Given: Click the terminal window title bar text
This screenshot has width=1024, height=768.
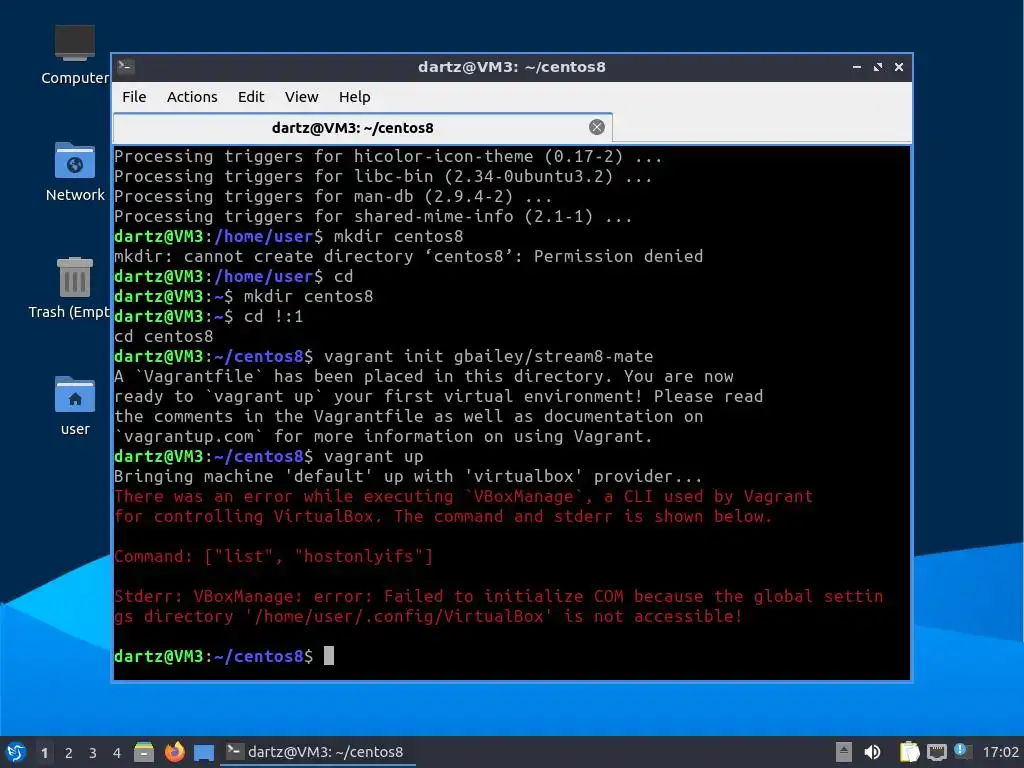Looking at the screenshot, I should tap(512, 67).
